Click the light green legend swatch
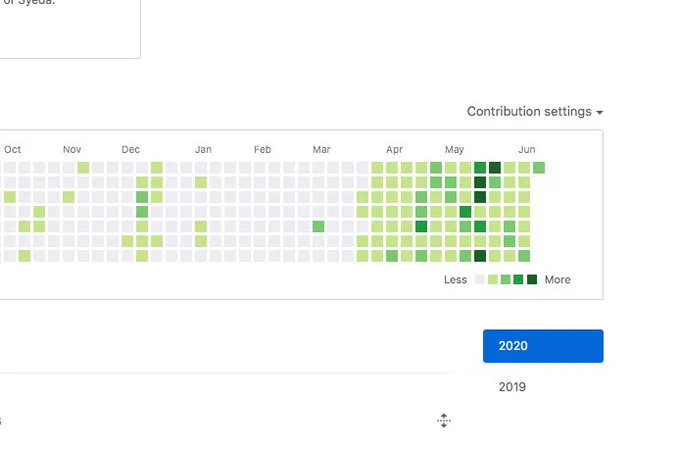Image resolution: width=680 pixels, height=451 pixels. 493,279
